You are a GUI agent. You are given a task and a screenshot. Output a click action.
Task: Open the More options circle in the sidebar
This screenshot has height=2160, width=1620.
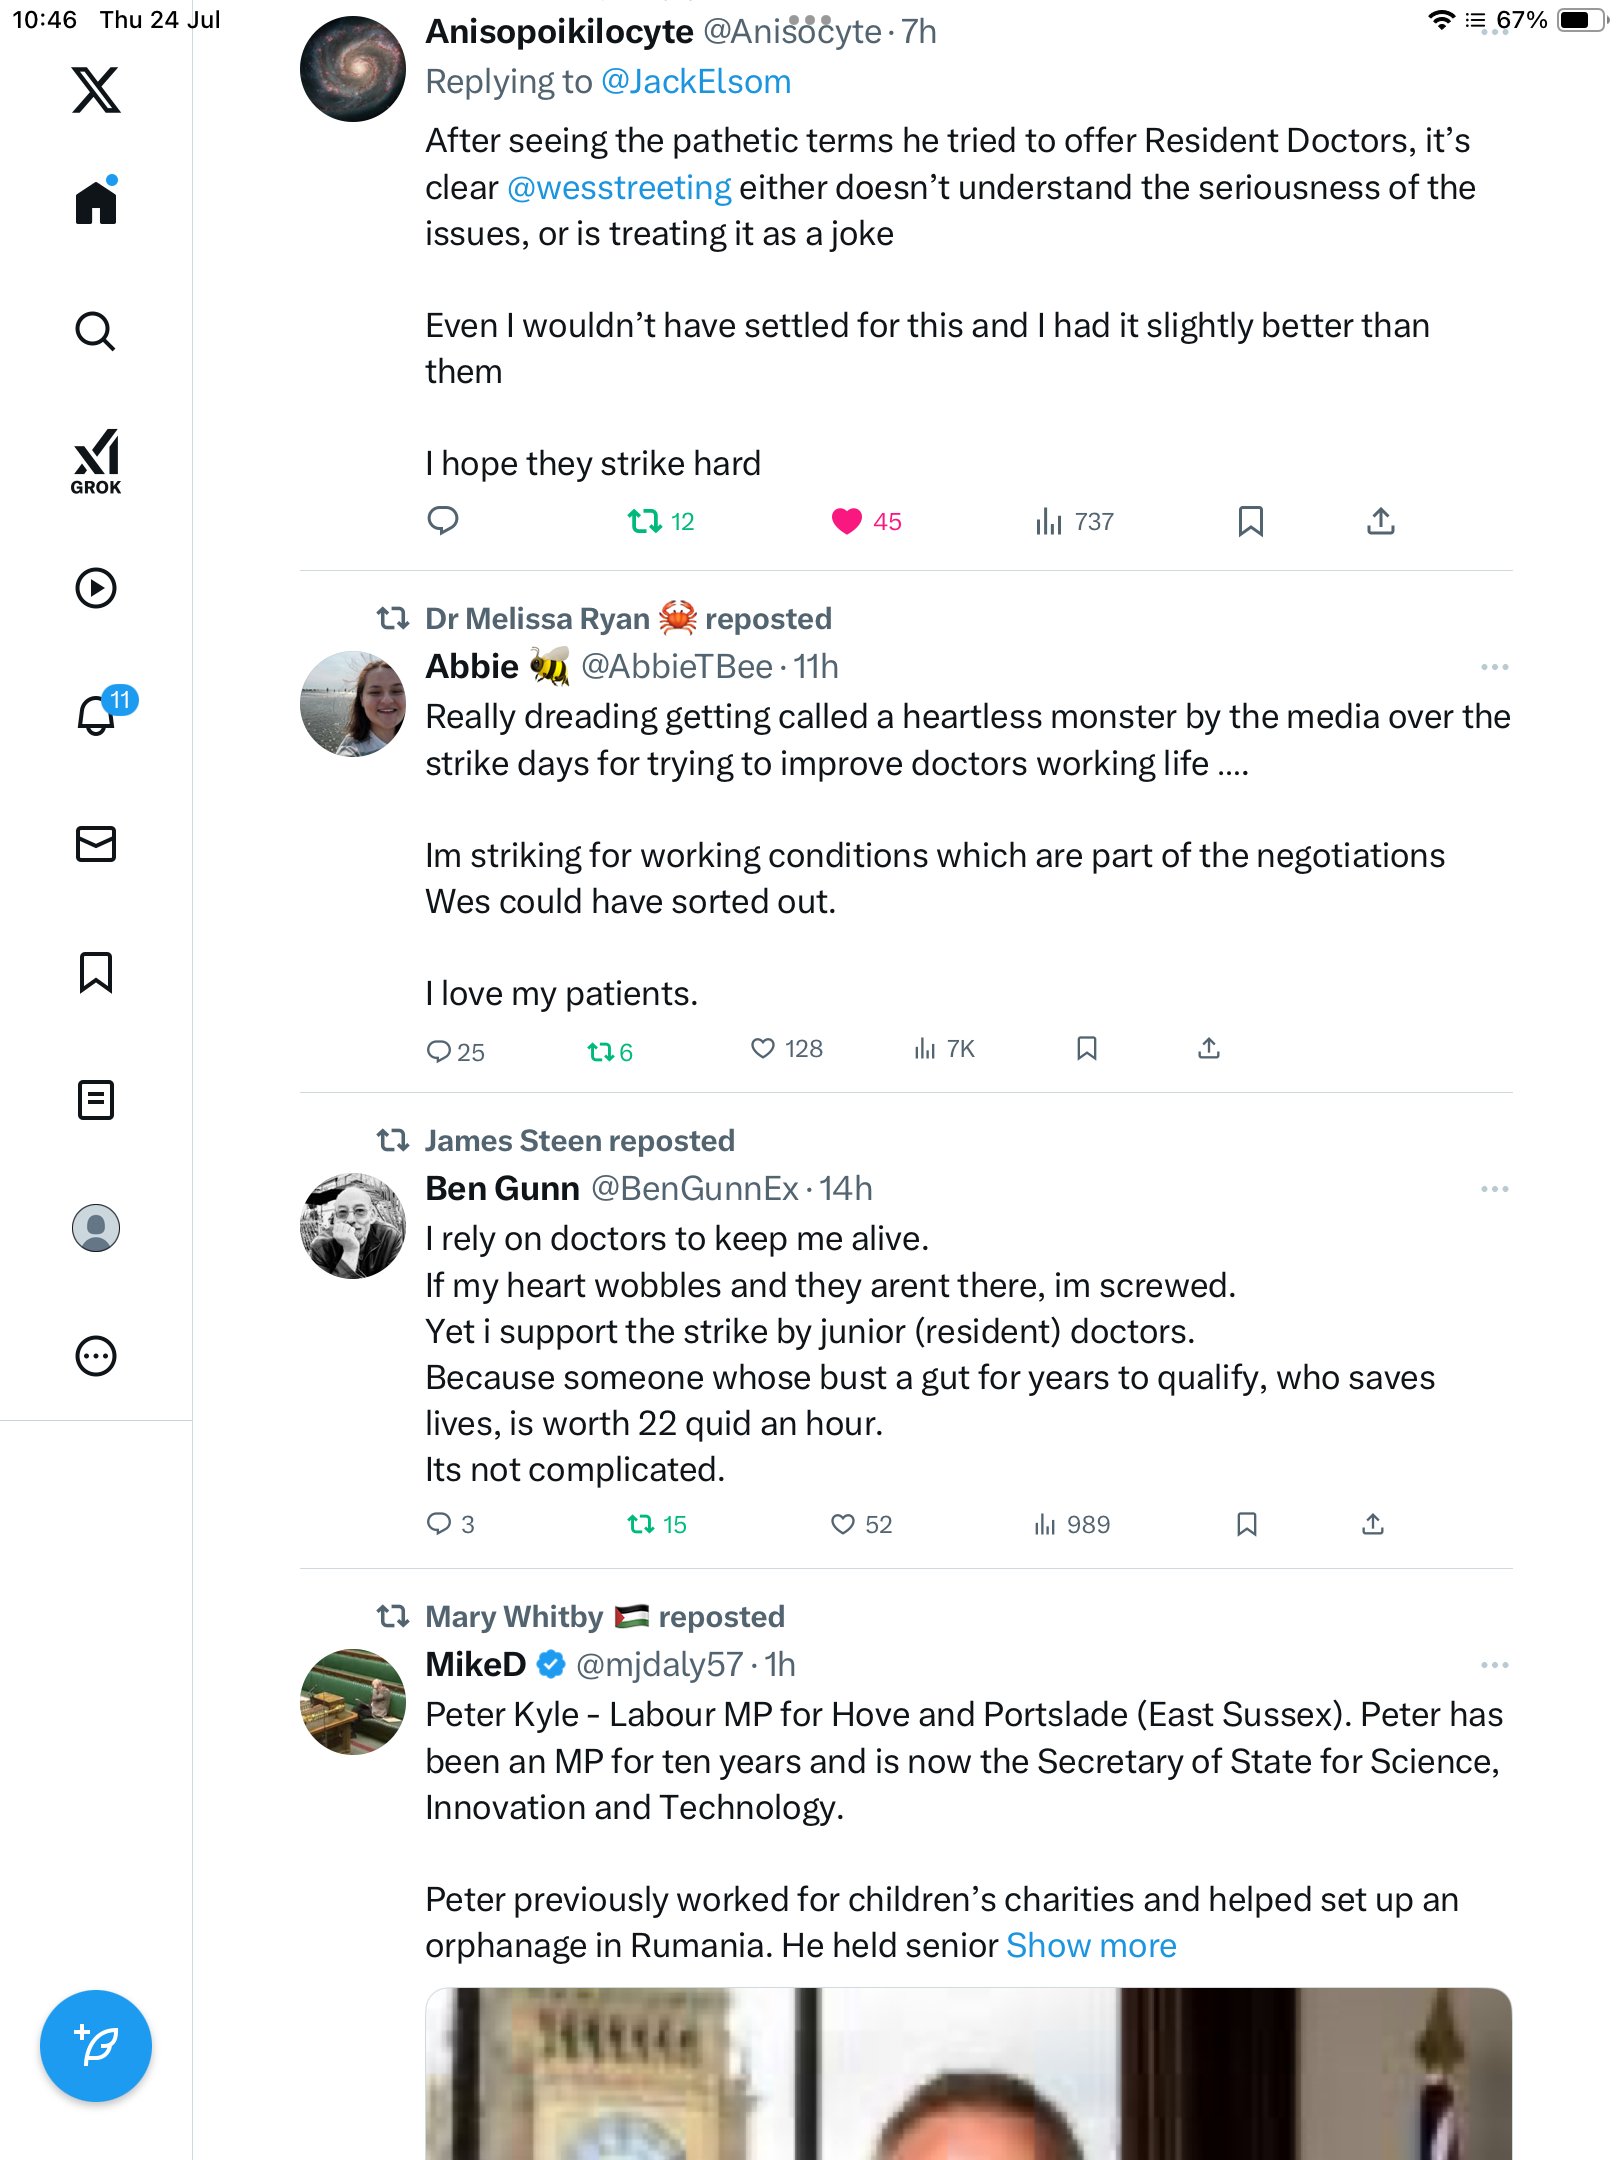(96, 1356)
